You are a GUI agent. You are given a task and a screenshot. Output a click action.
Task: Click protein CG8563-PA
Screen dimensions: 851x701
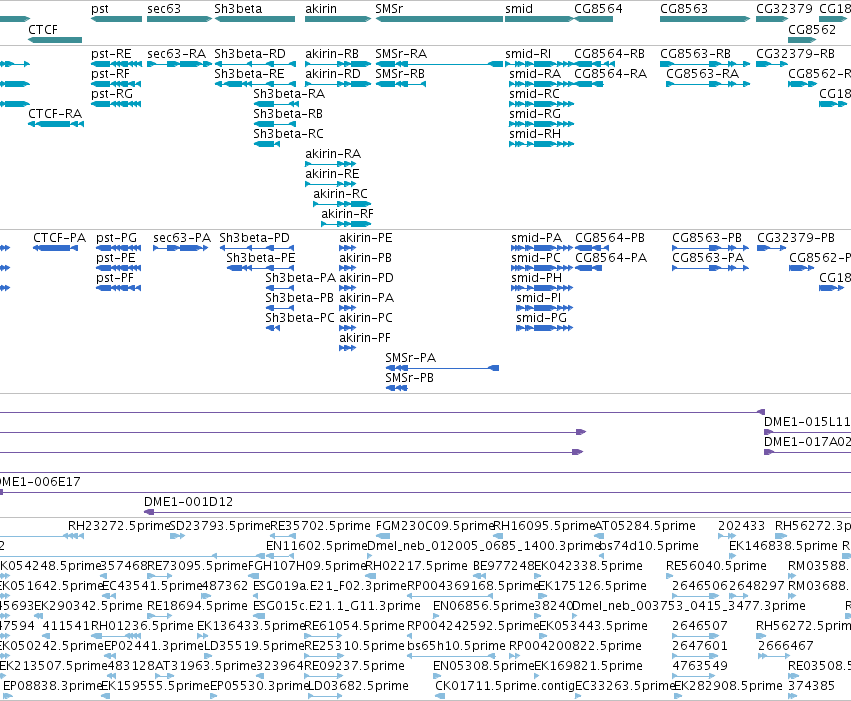pos(708,258)
